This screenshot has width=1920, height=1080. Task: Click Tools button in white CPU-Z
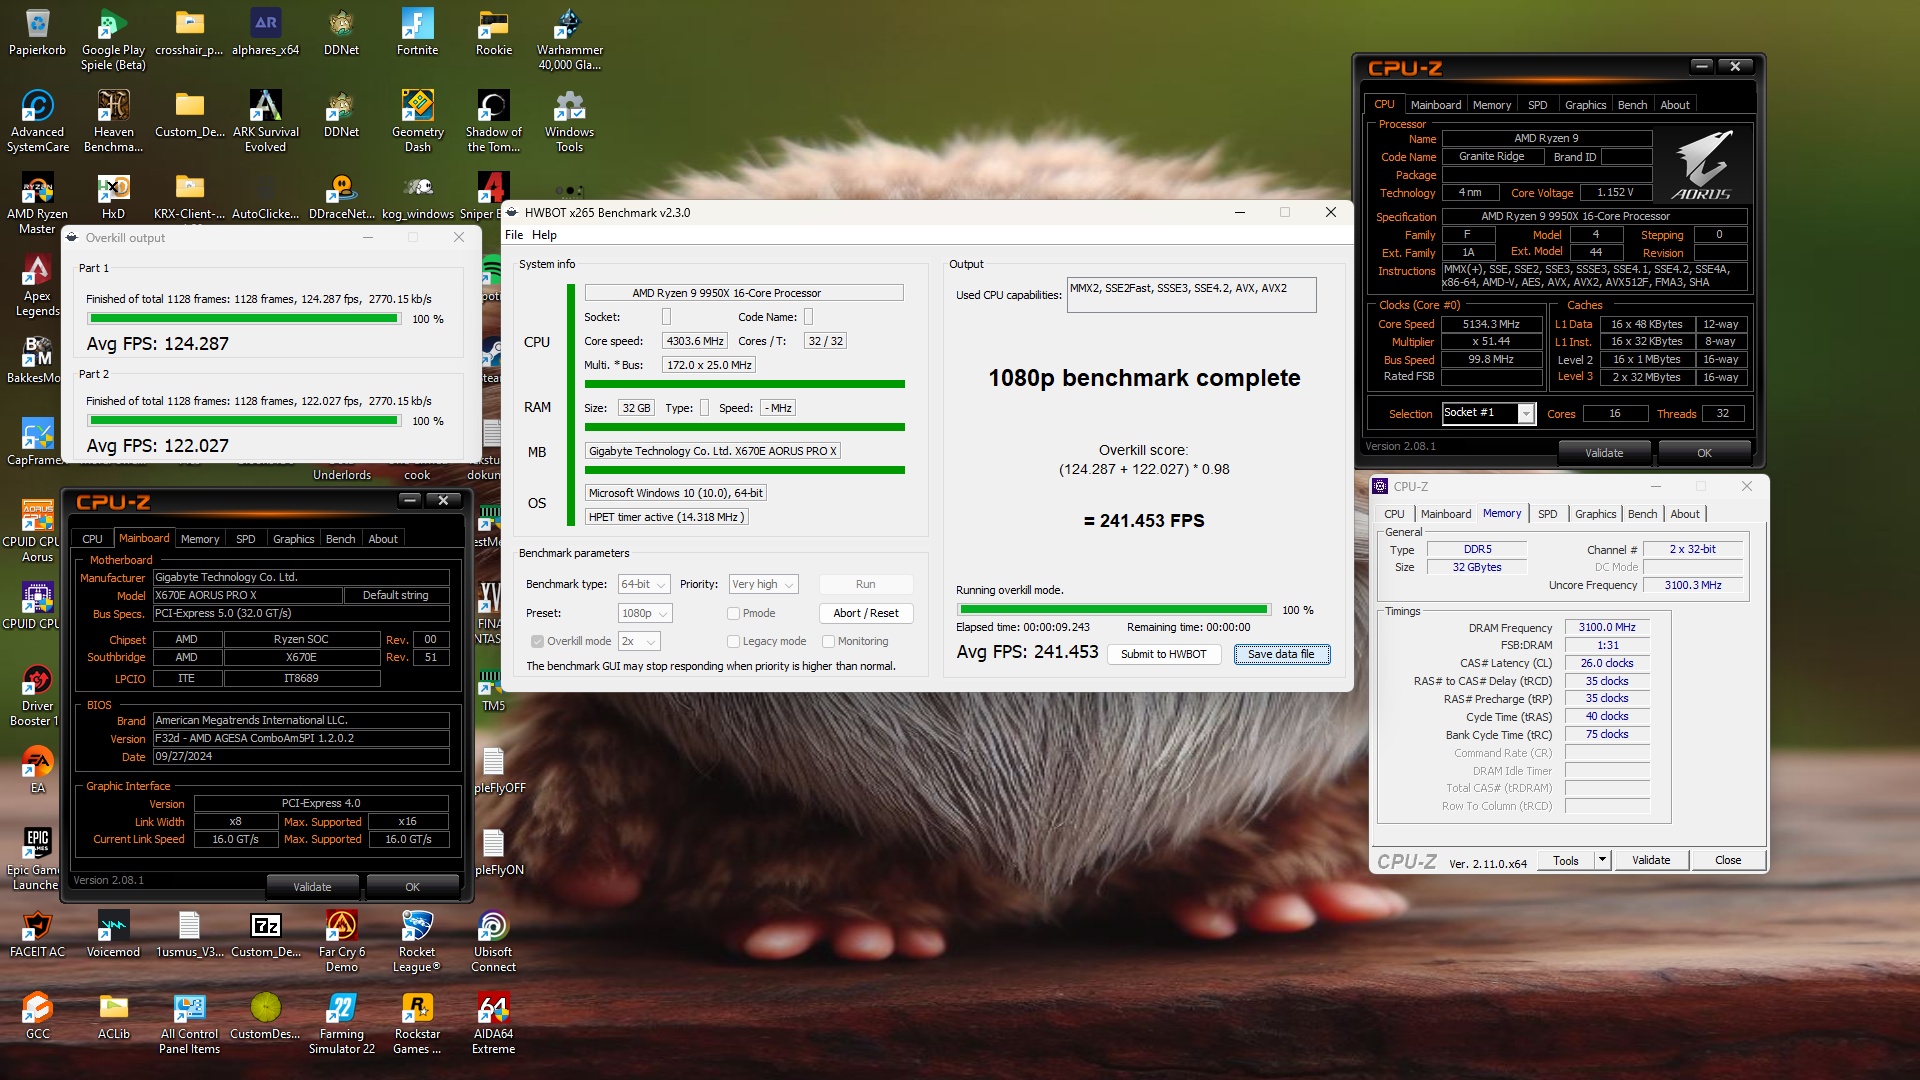point(1566,860)
